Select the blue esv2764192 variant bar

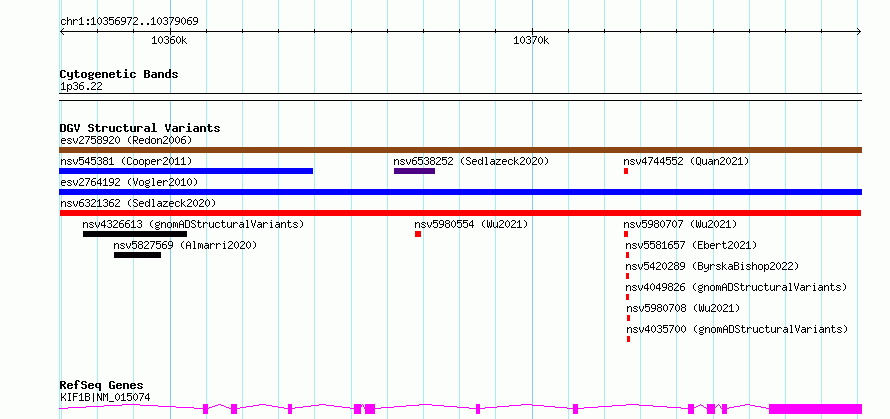461,192
